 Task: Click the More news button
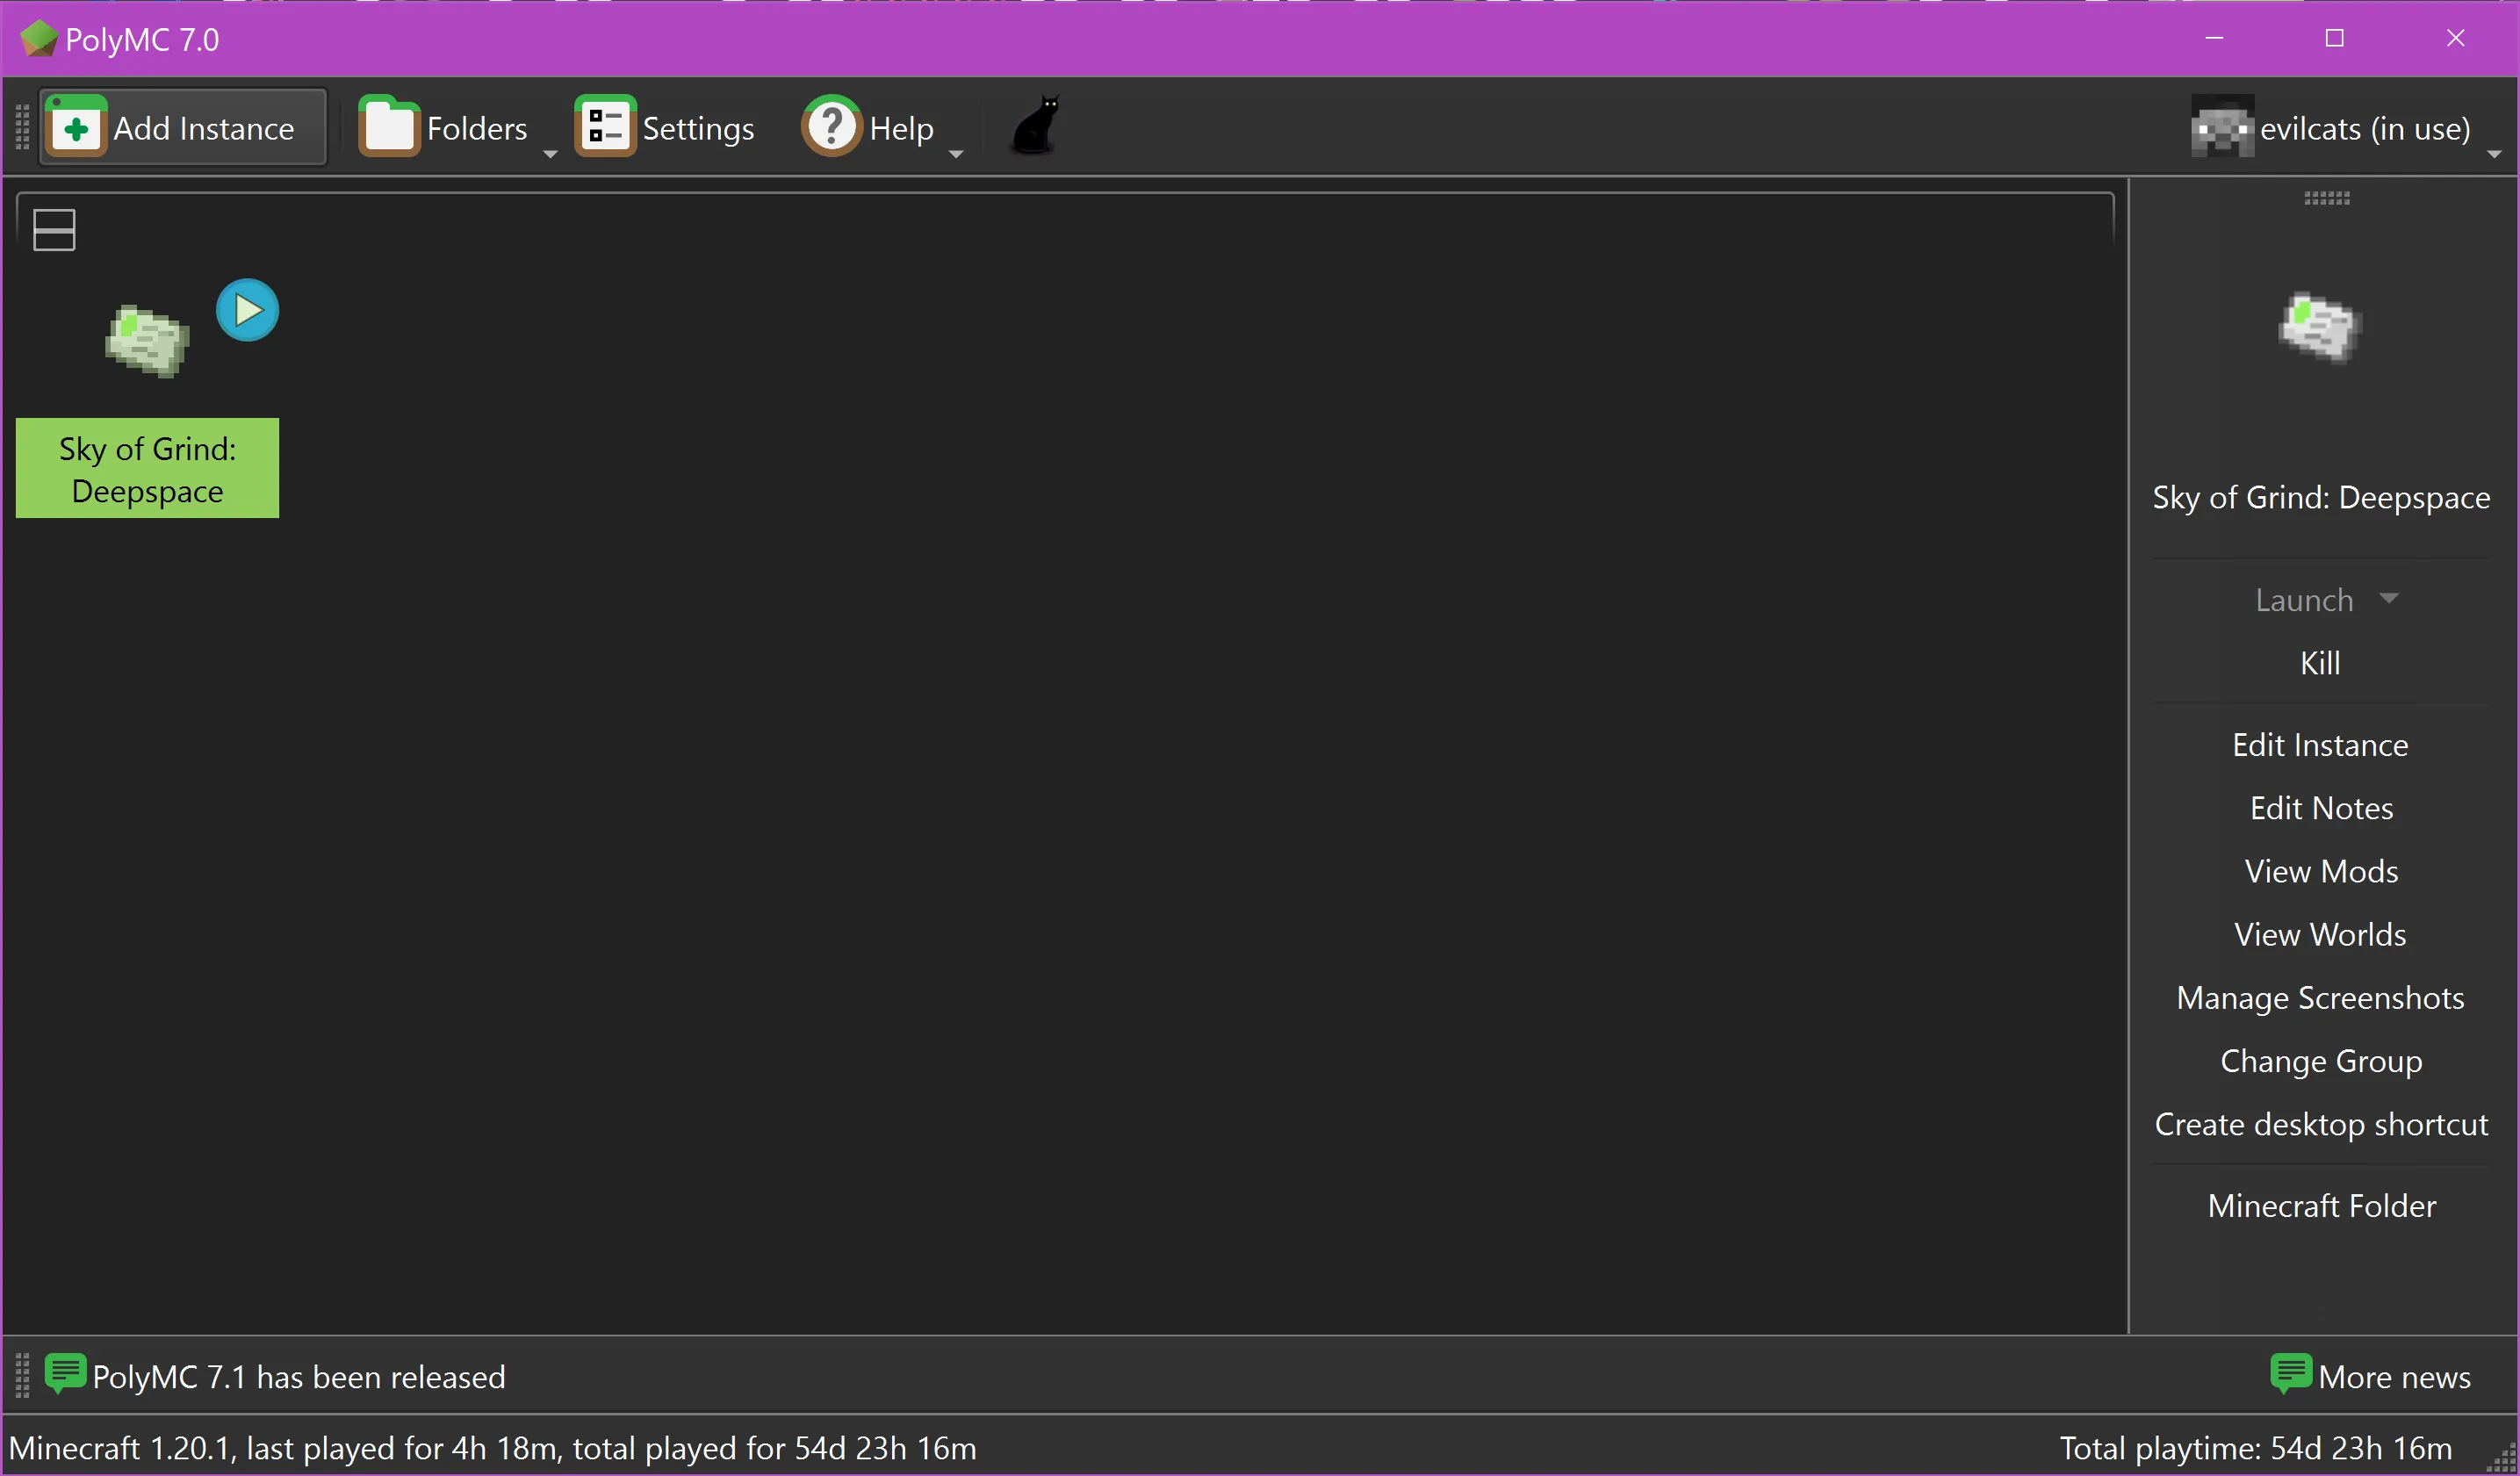point(2370,1376)
